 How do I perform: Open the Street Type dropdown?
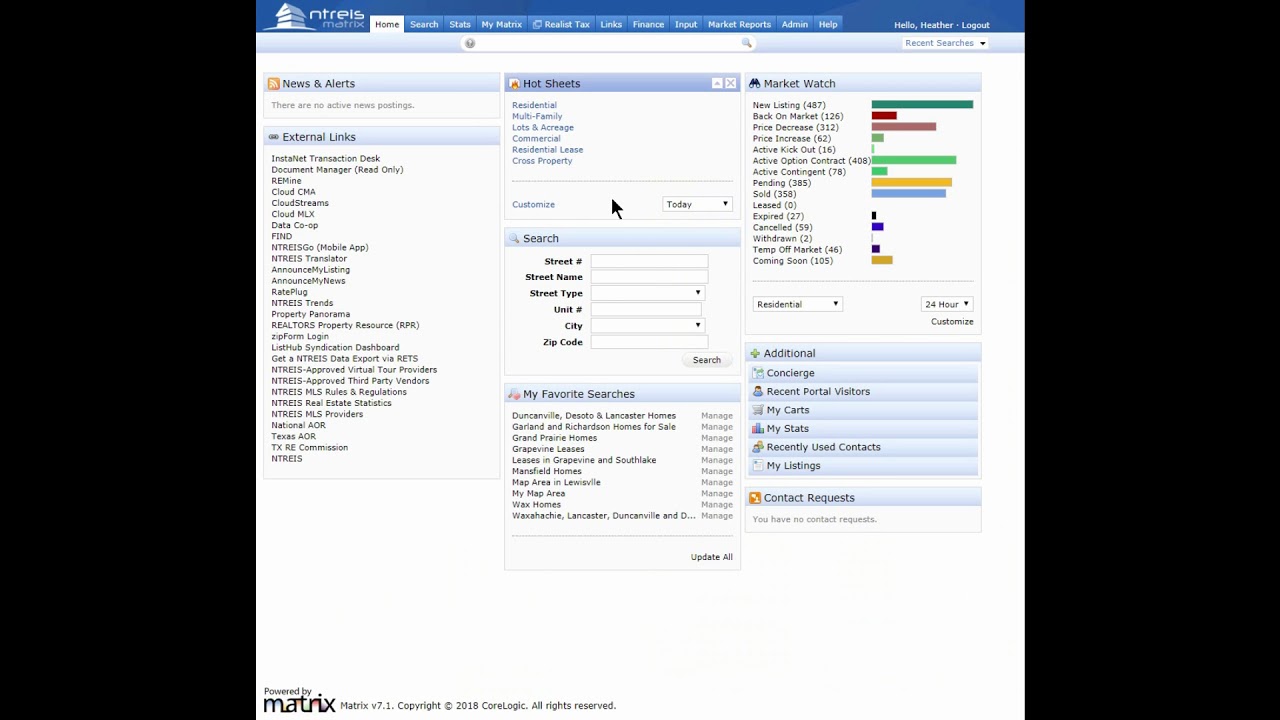(x=647, y=293)
